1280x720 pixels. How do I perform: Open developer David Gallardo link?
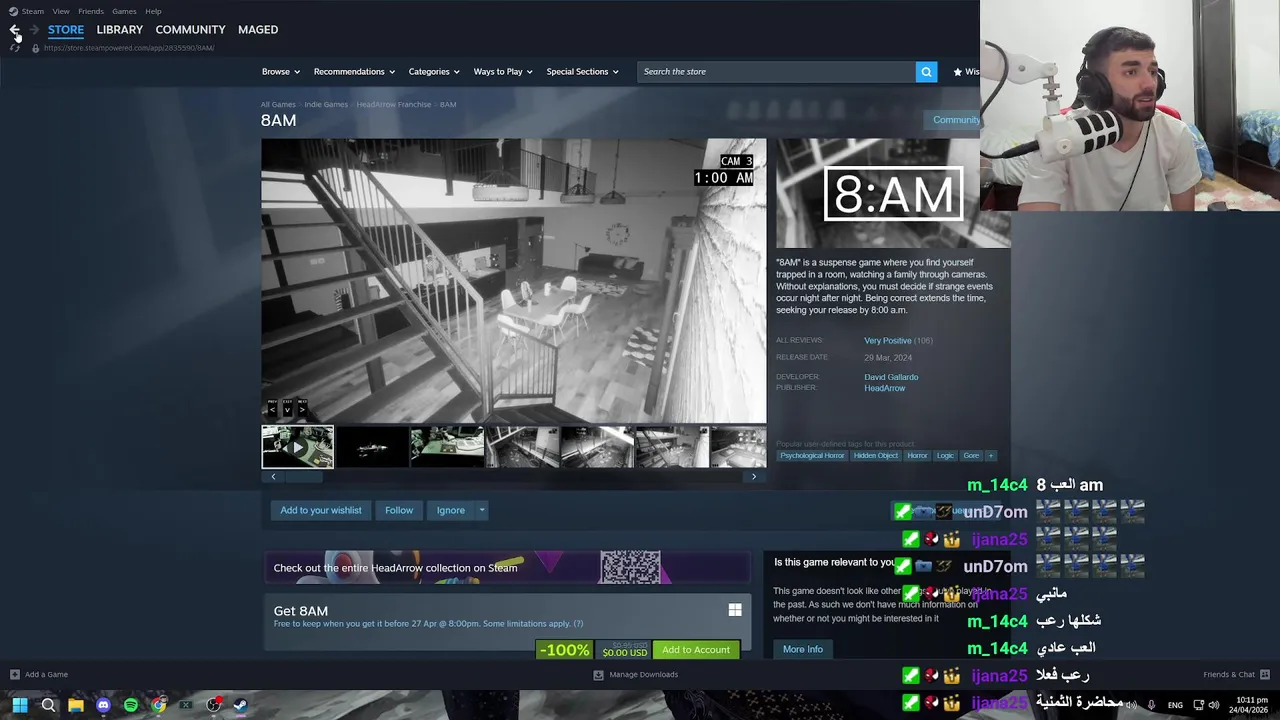(x=891, y=377)
